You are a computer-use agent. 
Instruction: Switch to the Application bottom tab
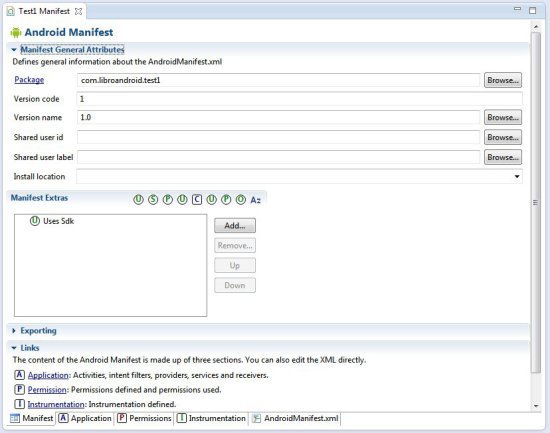(x=85, y=418)
